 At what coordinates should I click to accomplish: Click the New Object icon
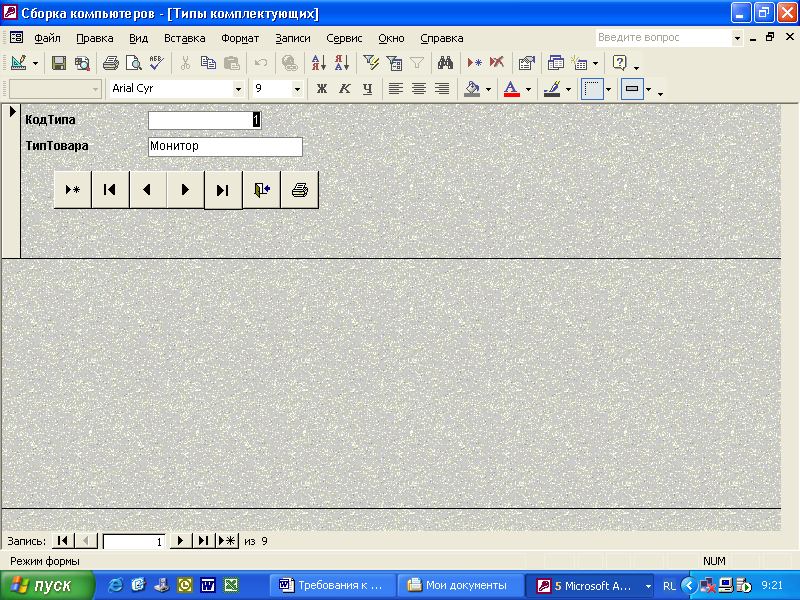(x=579, y=63)
